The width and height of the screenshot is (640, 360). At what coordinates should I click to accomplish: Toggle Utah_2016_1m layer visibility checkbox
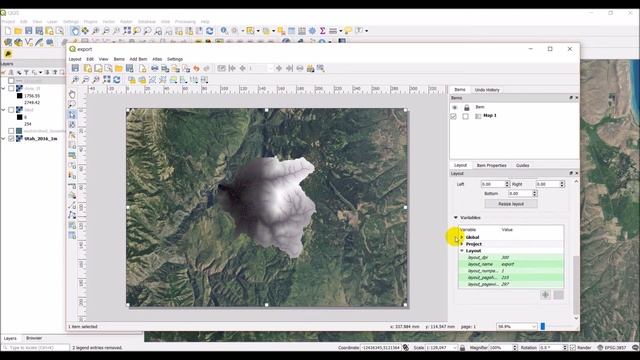(11, 139)
